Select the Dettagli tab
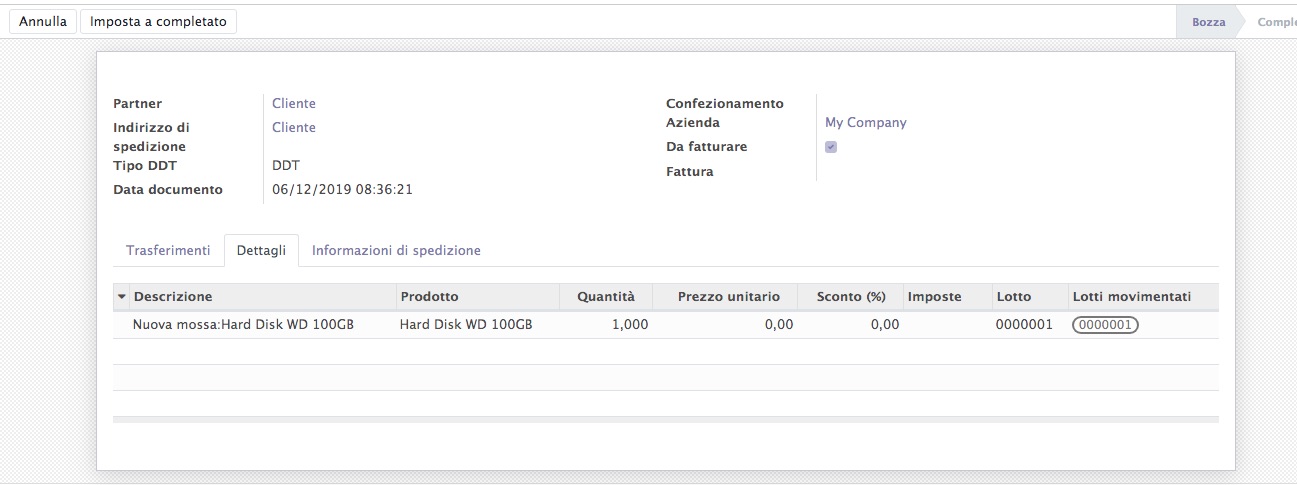This screenshot has height=485, width=1297. tap(262, 250)
